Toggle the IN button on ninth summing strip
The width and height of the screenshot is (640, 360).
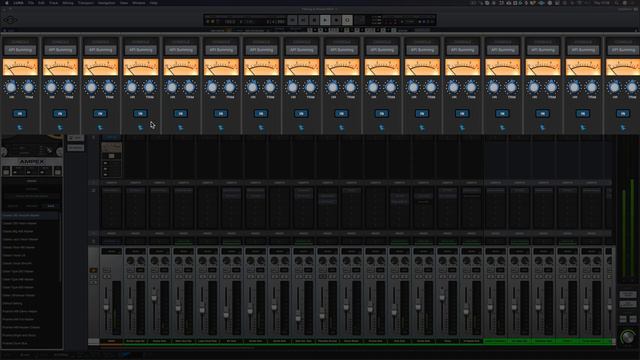[x=341, y=113]
